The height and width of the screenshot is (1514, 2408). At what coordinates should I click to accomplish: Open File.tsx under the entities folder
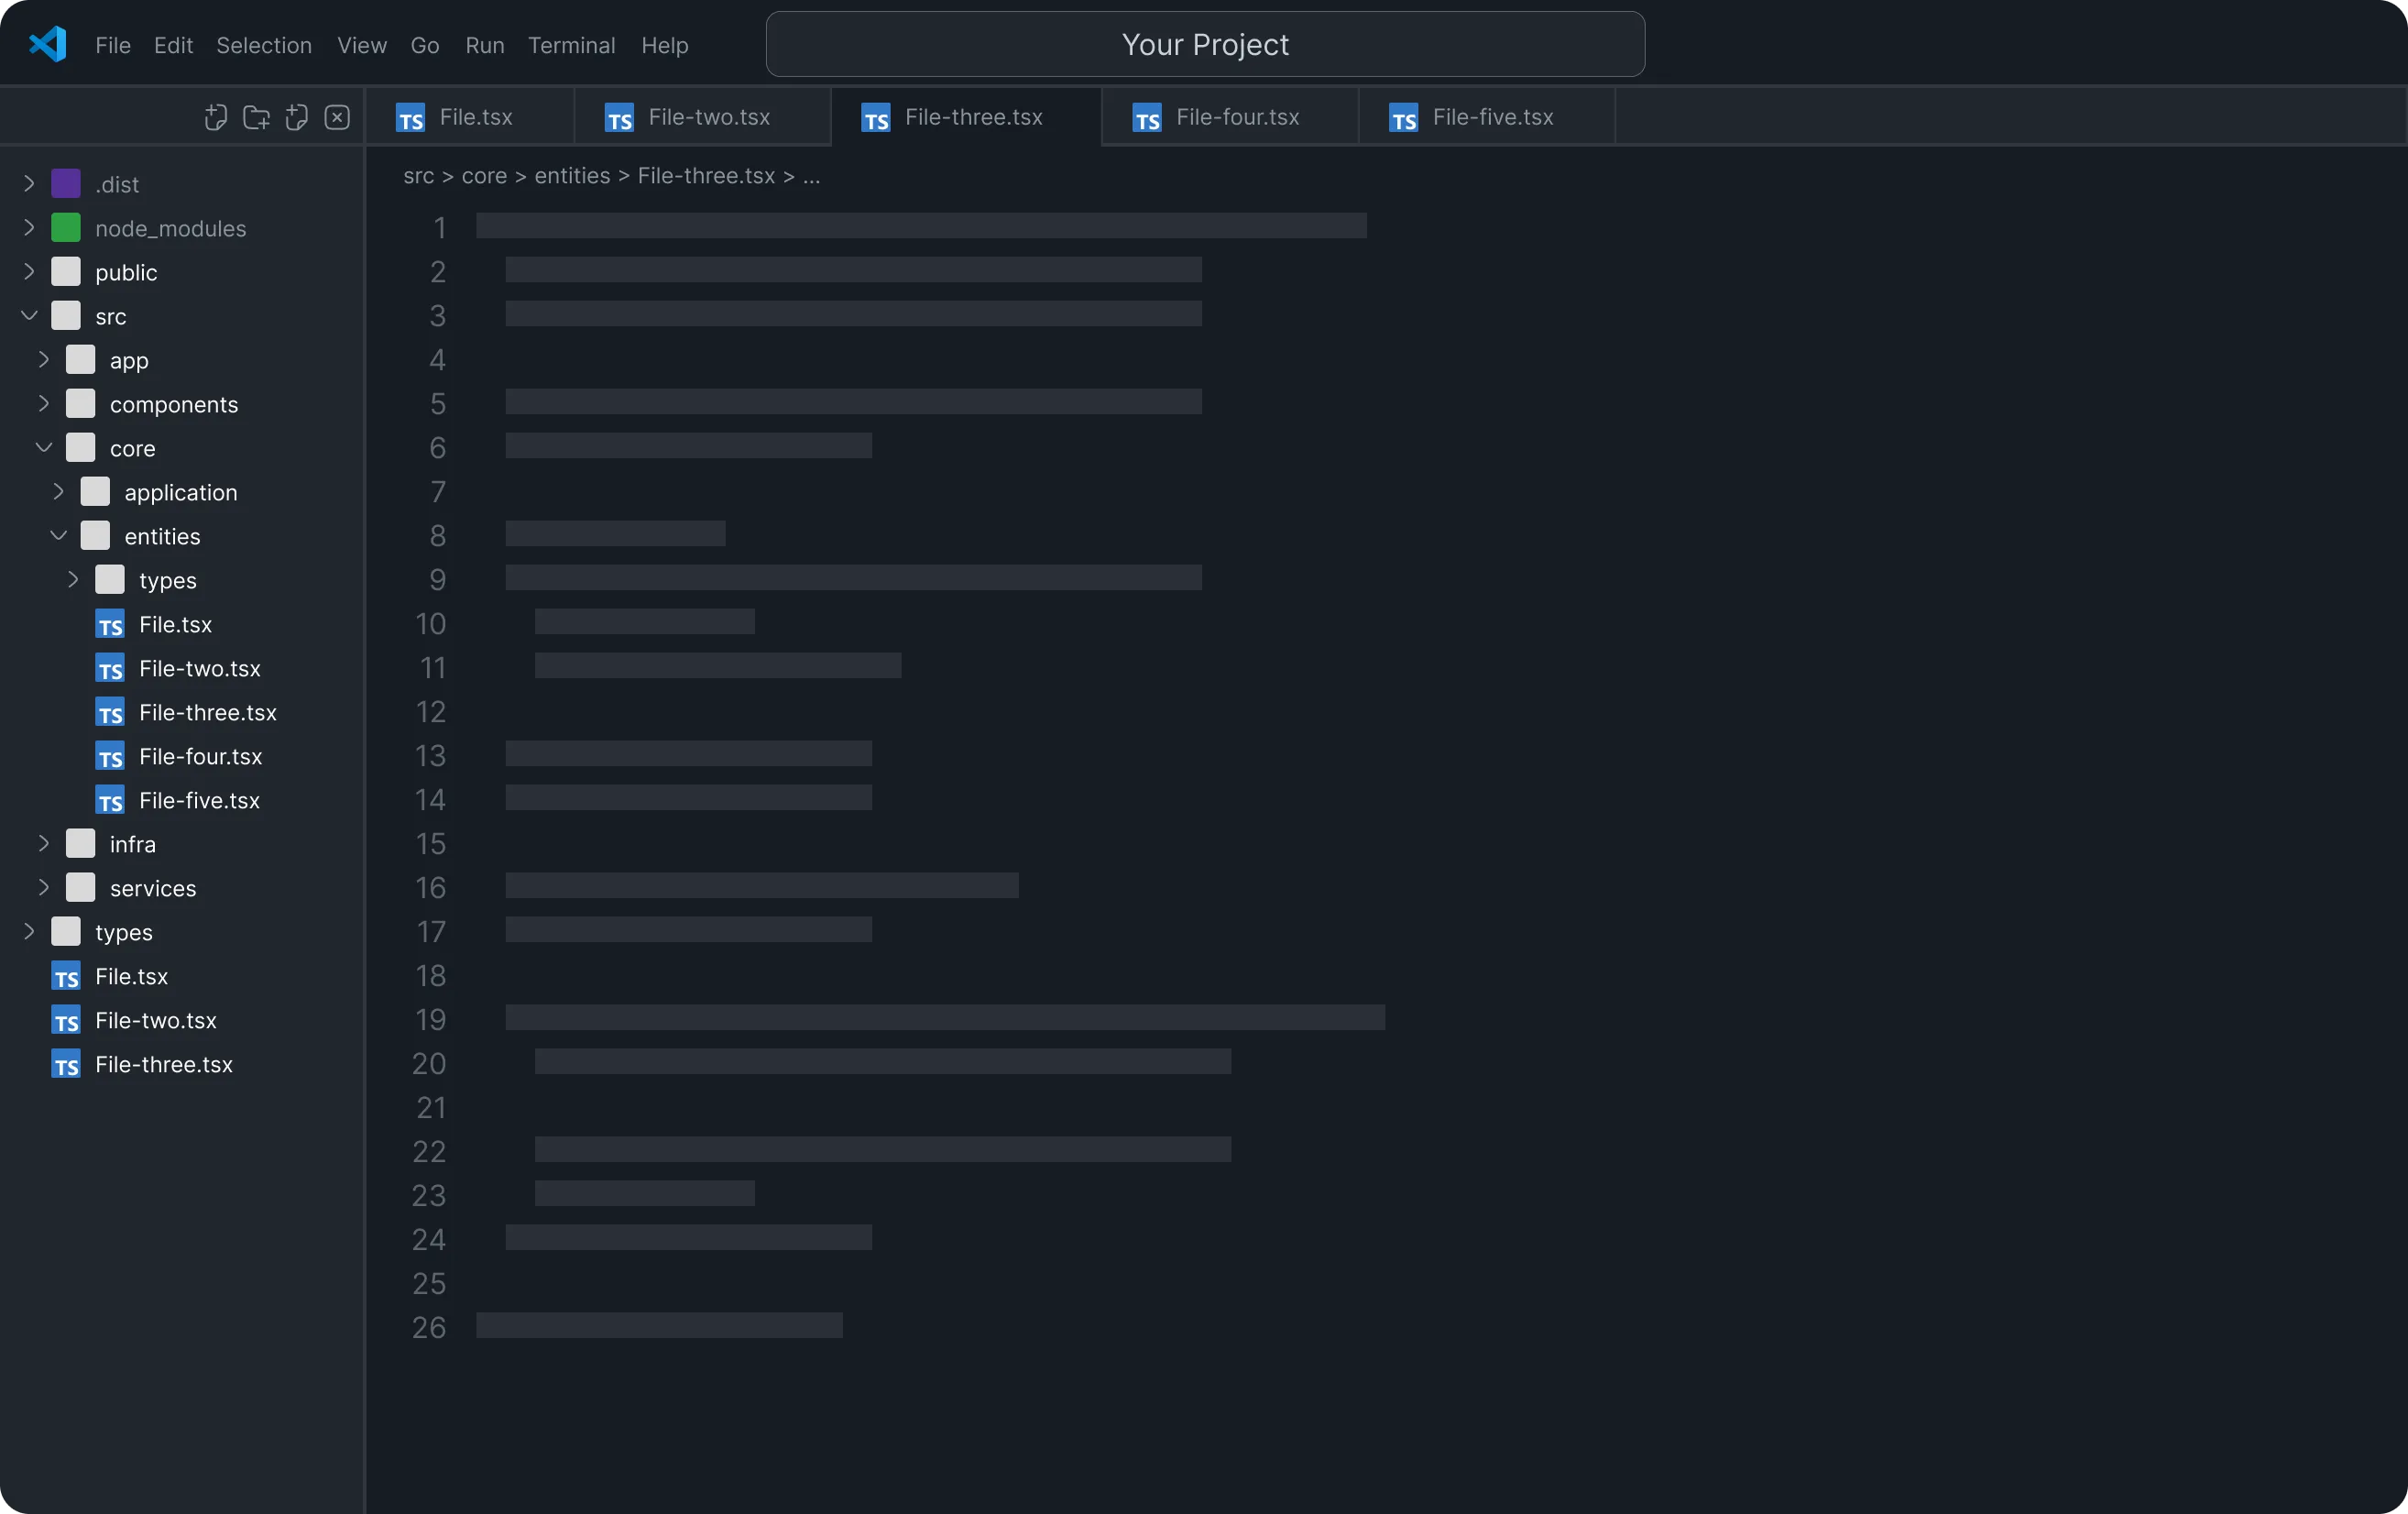tap(175, 624)
